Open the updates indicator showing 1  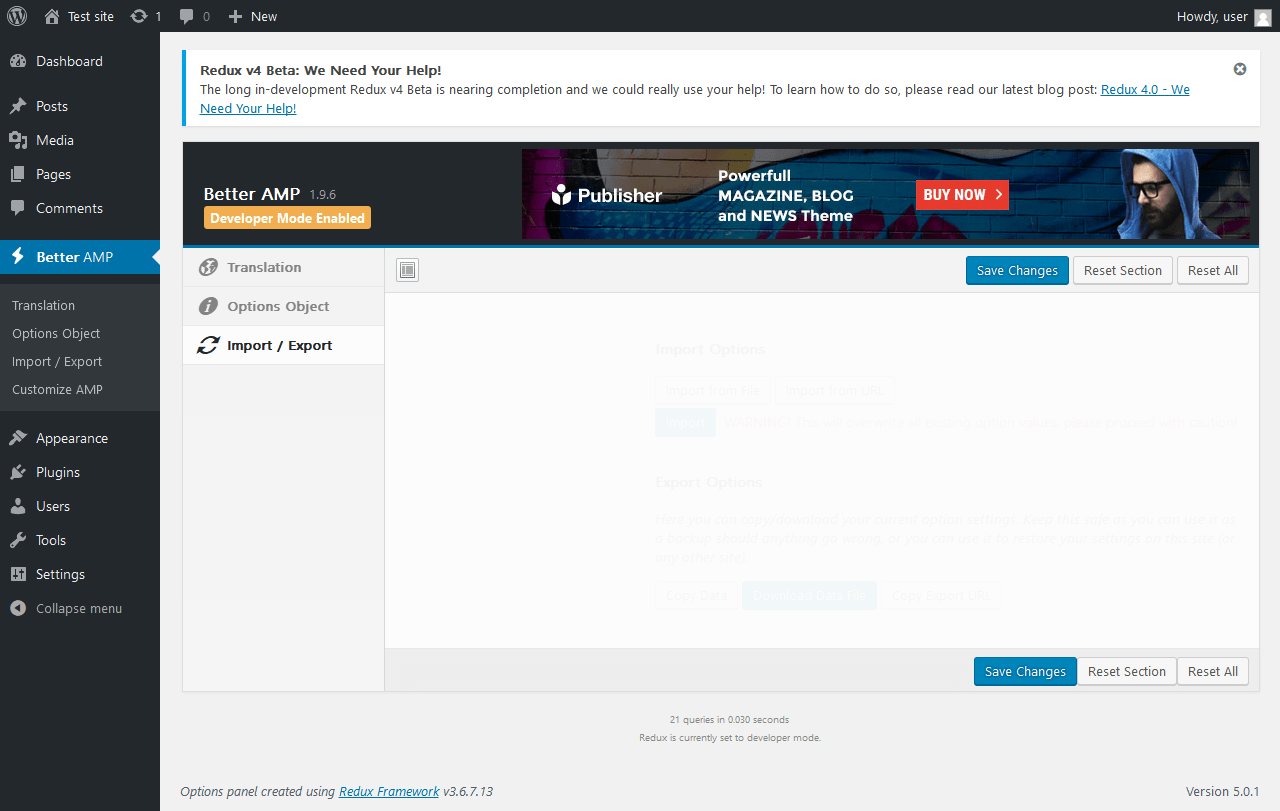(x=146, y=16)
